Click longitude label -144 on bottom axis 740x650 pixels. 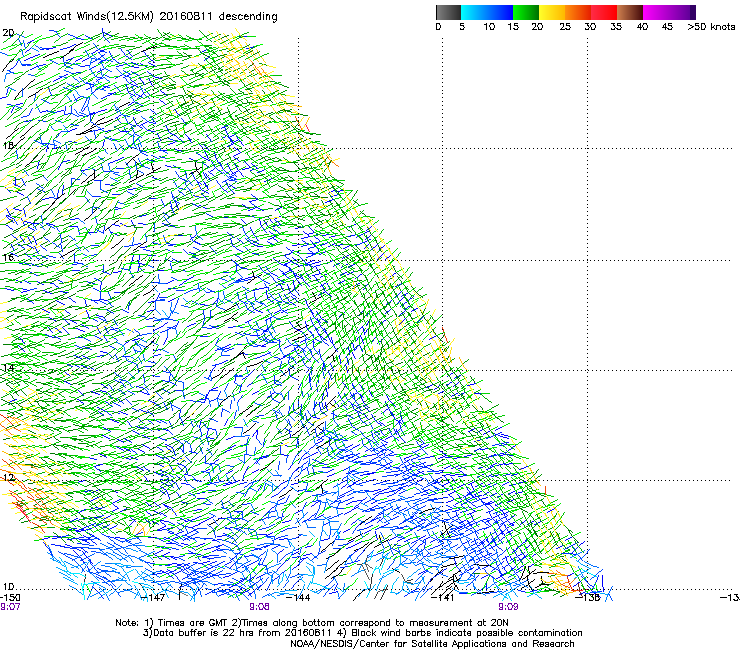[298, 597]
